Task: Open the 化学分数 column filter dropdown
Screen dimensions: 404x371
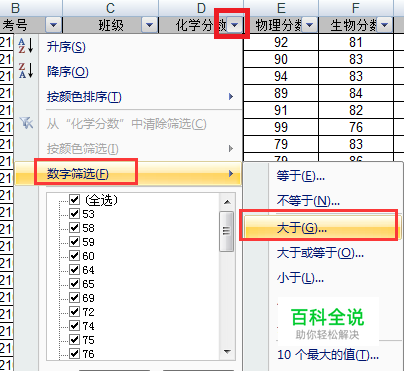Action: 235,25
